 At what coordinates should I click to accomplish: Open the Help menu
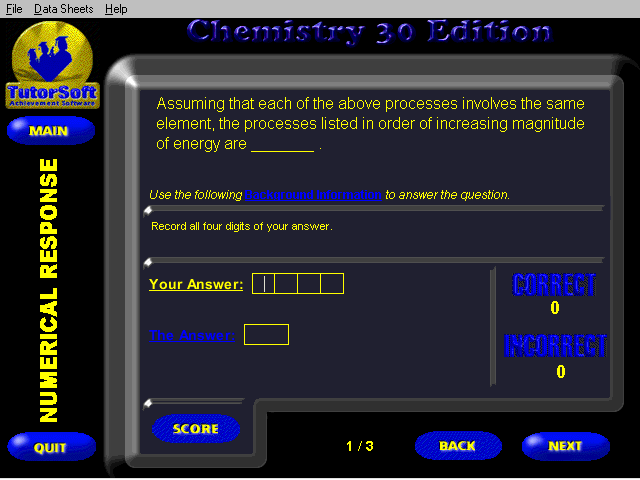(116, 9)
